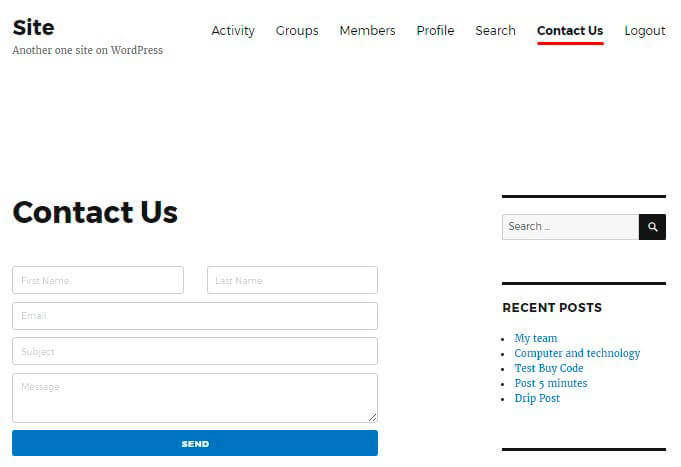
Task: Click inside the Message text area
Action: coord(195,398)
